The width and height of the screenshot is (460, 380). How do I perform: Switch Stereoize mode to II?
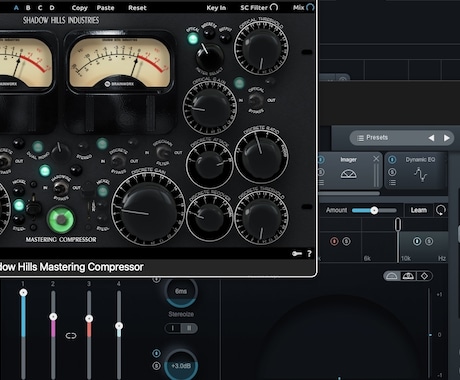click(189, 328)
